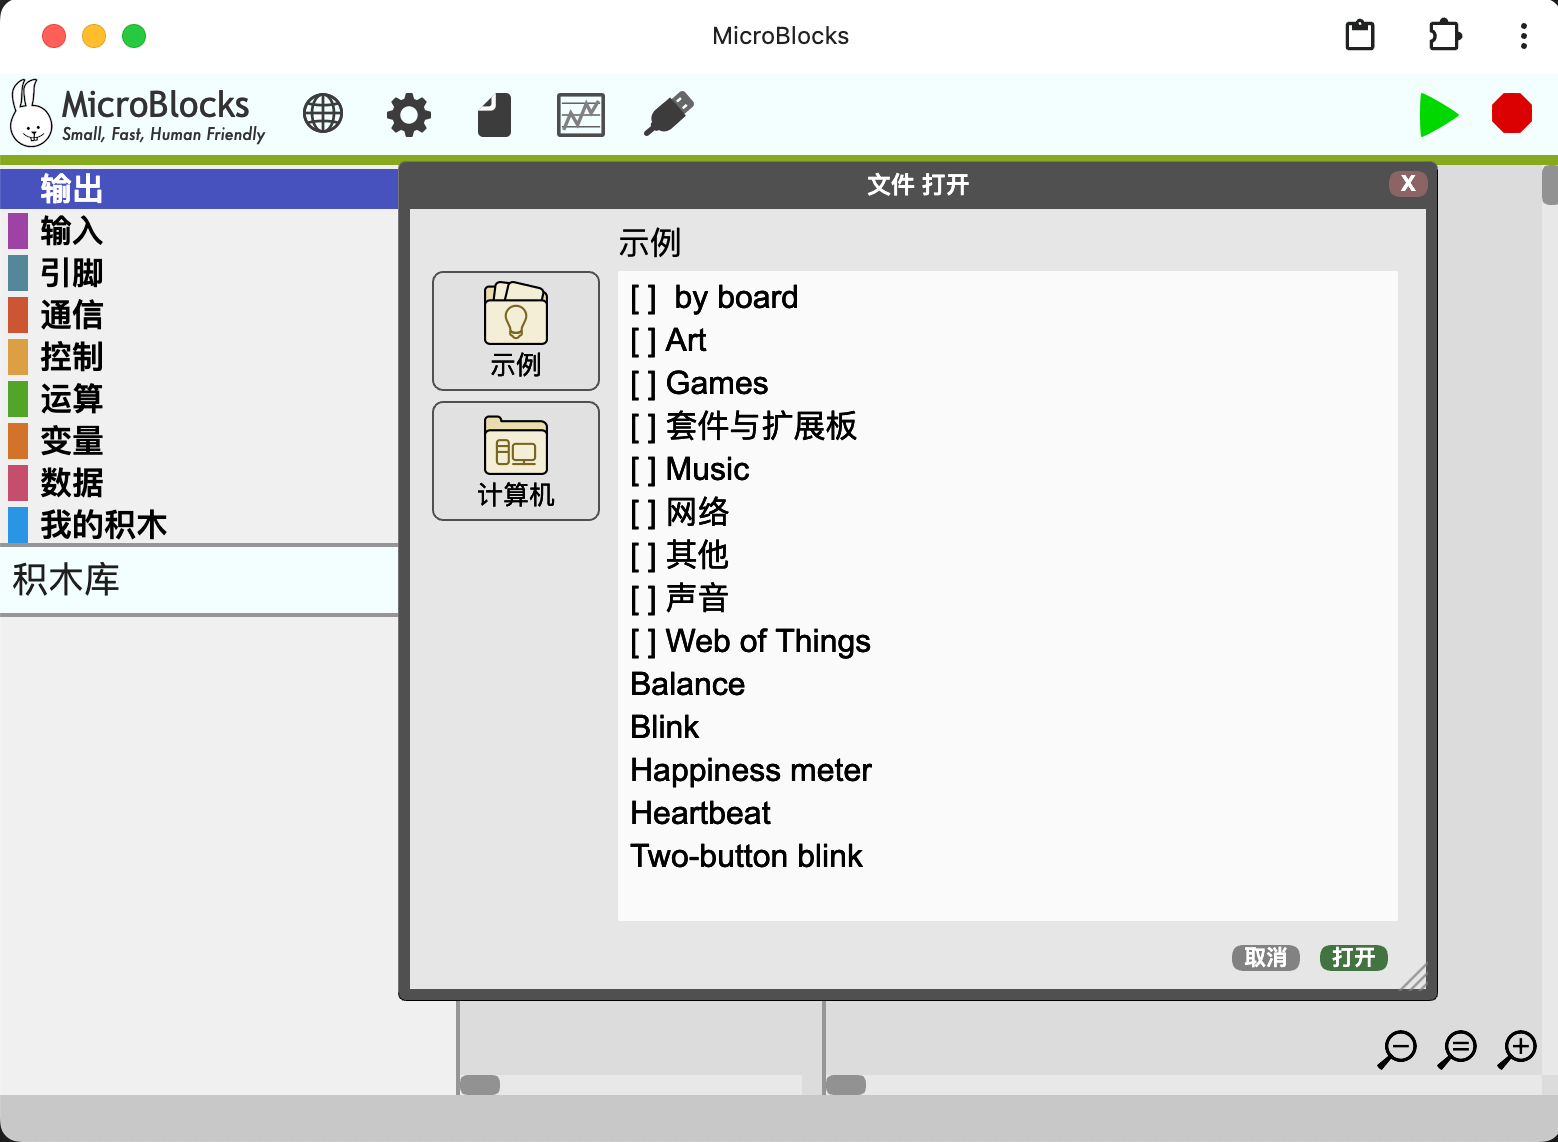Start all scripts with green arrow
The height and width of the screenshot is (1142, 1558).
pos(1439,114)
